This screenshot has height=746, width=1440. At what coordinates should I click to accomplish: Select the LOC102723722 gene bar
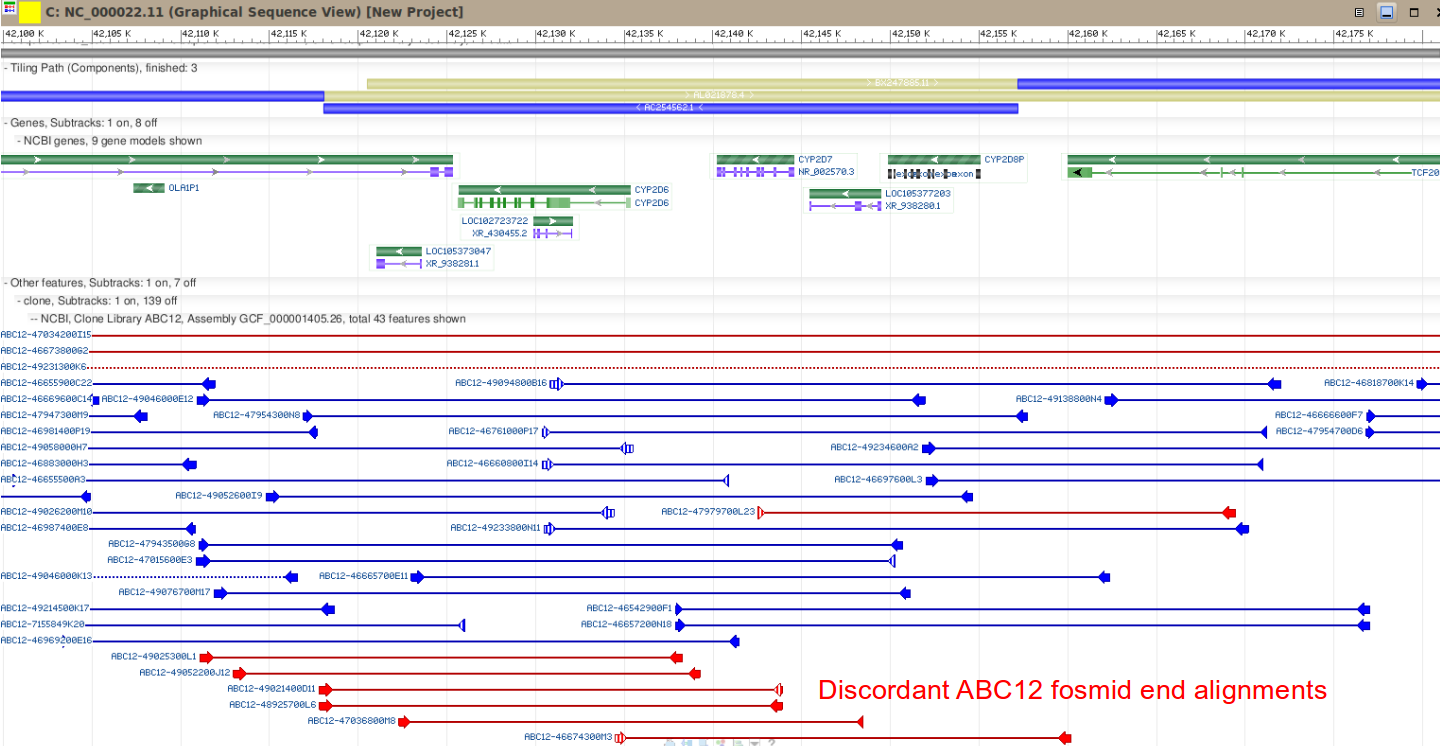(x=553, y=221)
